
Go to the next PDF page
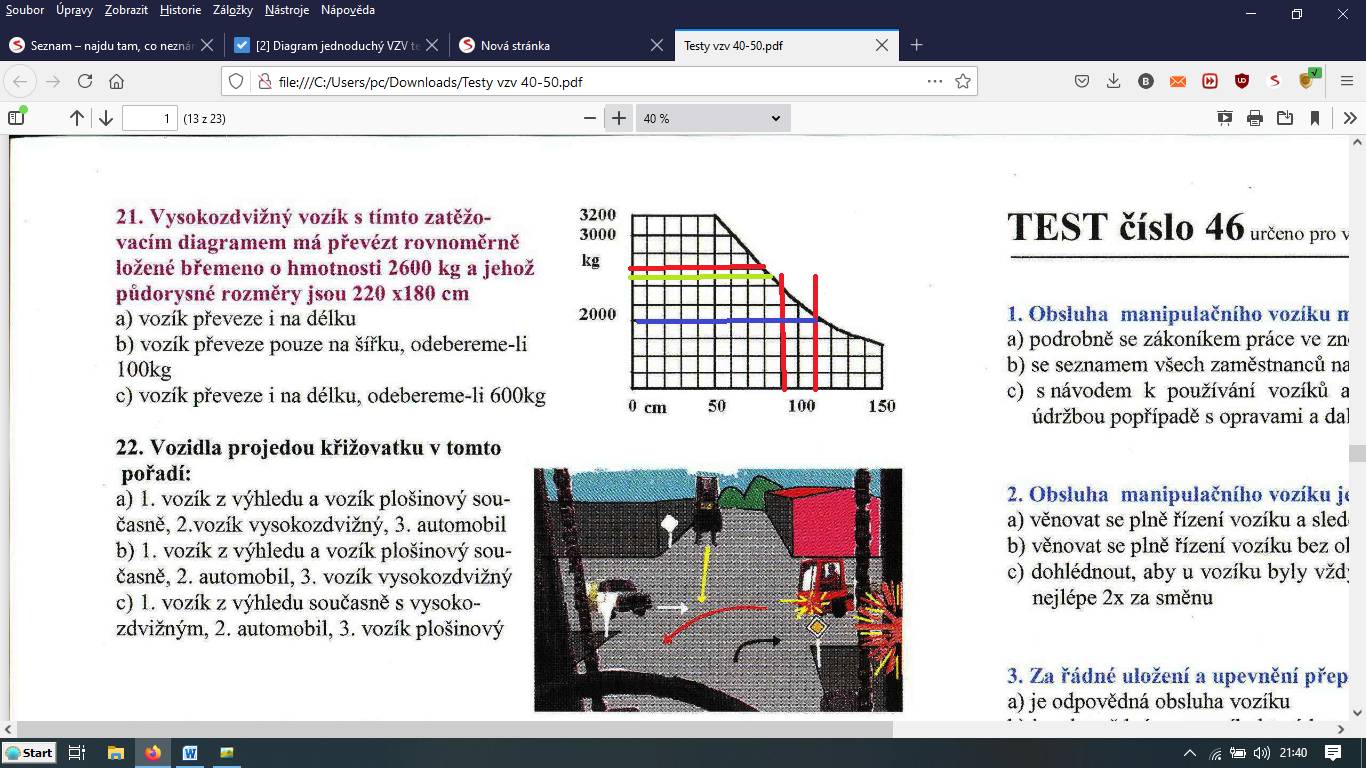pos(106,118)
